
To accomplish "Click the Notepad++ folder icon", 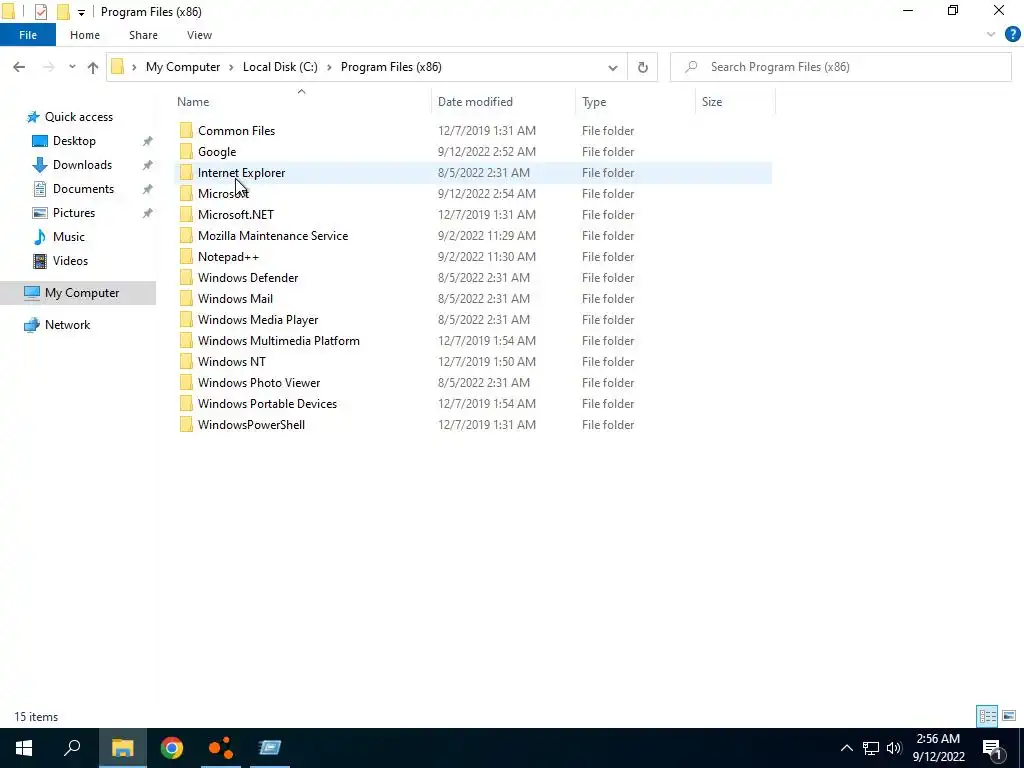I will click(x=186, y=257).
